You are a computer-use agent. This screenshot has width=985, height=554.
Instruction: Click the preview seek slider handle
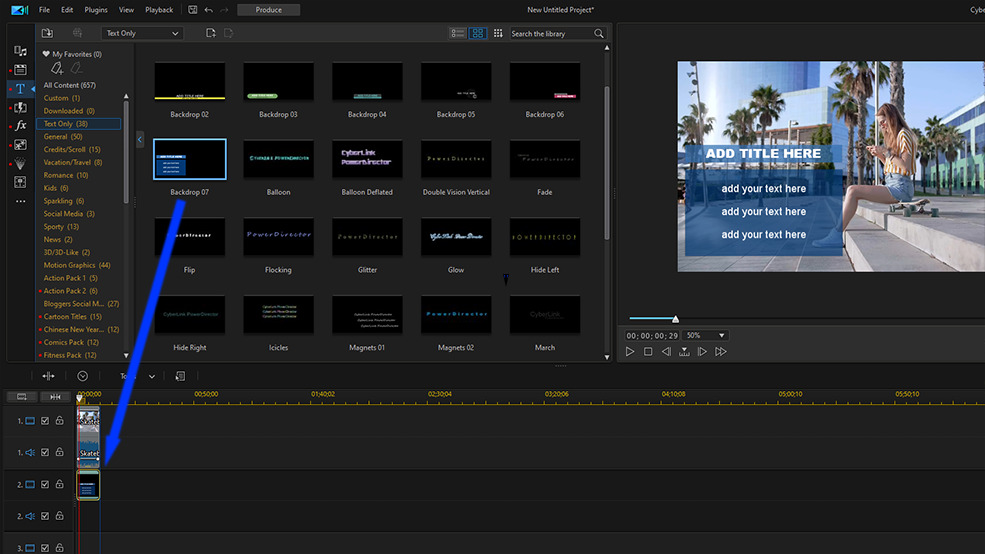(675, 319)
